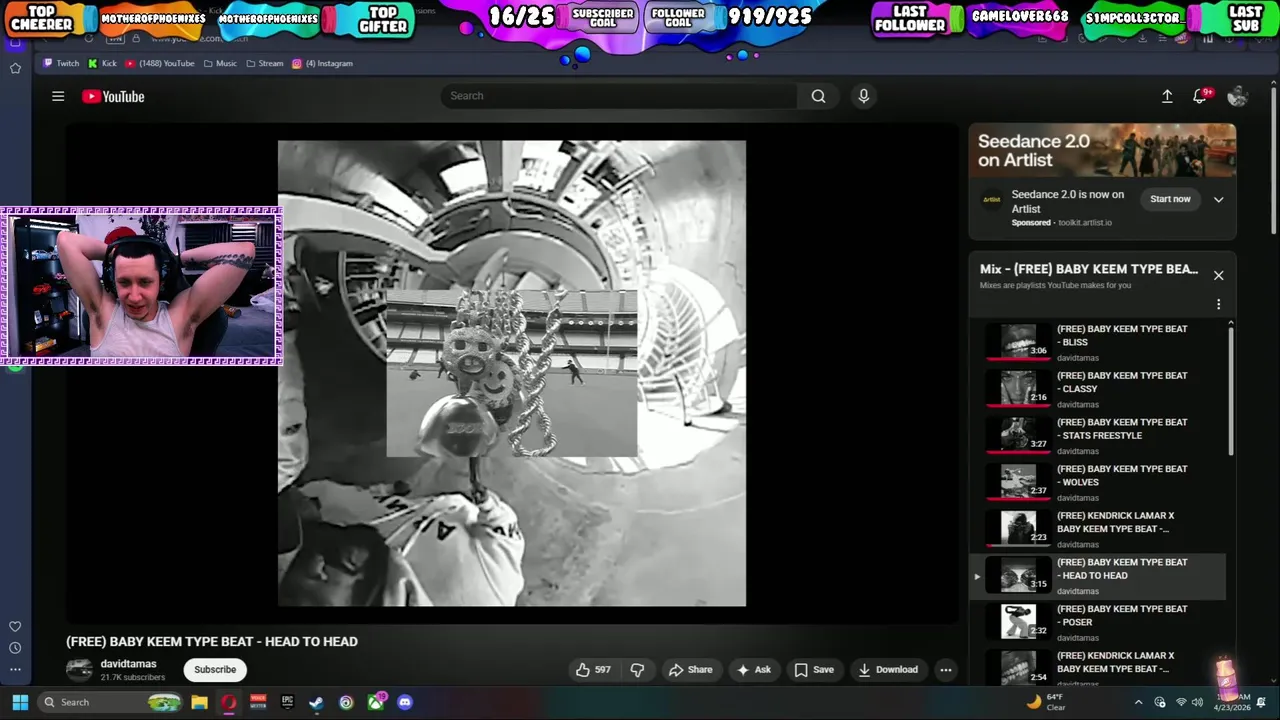
Task: Focus the YouTube search field
Action: point(620,96)
